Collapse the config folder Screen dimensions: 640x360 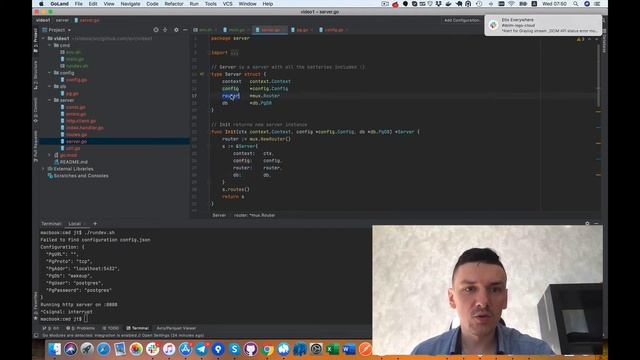click(50, 73)
